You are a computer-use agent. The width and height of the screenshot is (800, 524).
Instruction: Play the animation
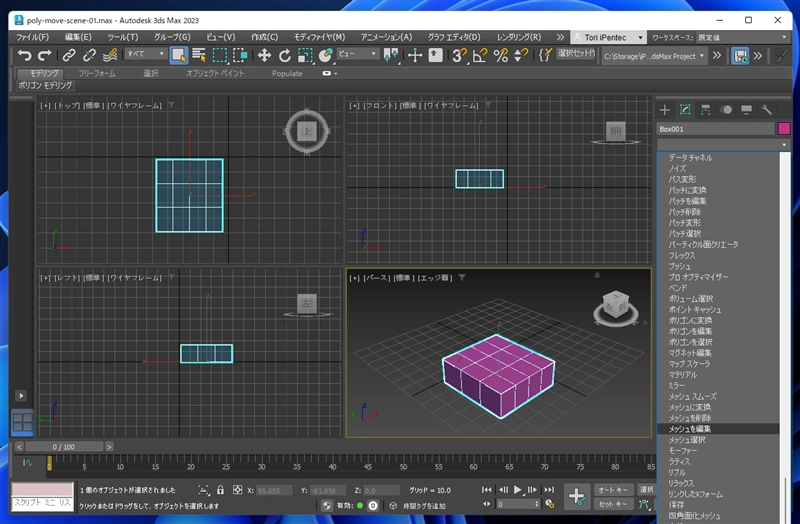[517, 490]
